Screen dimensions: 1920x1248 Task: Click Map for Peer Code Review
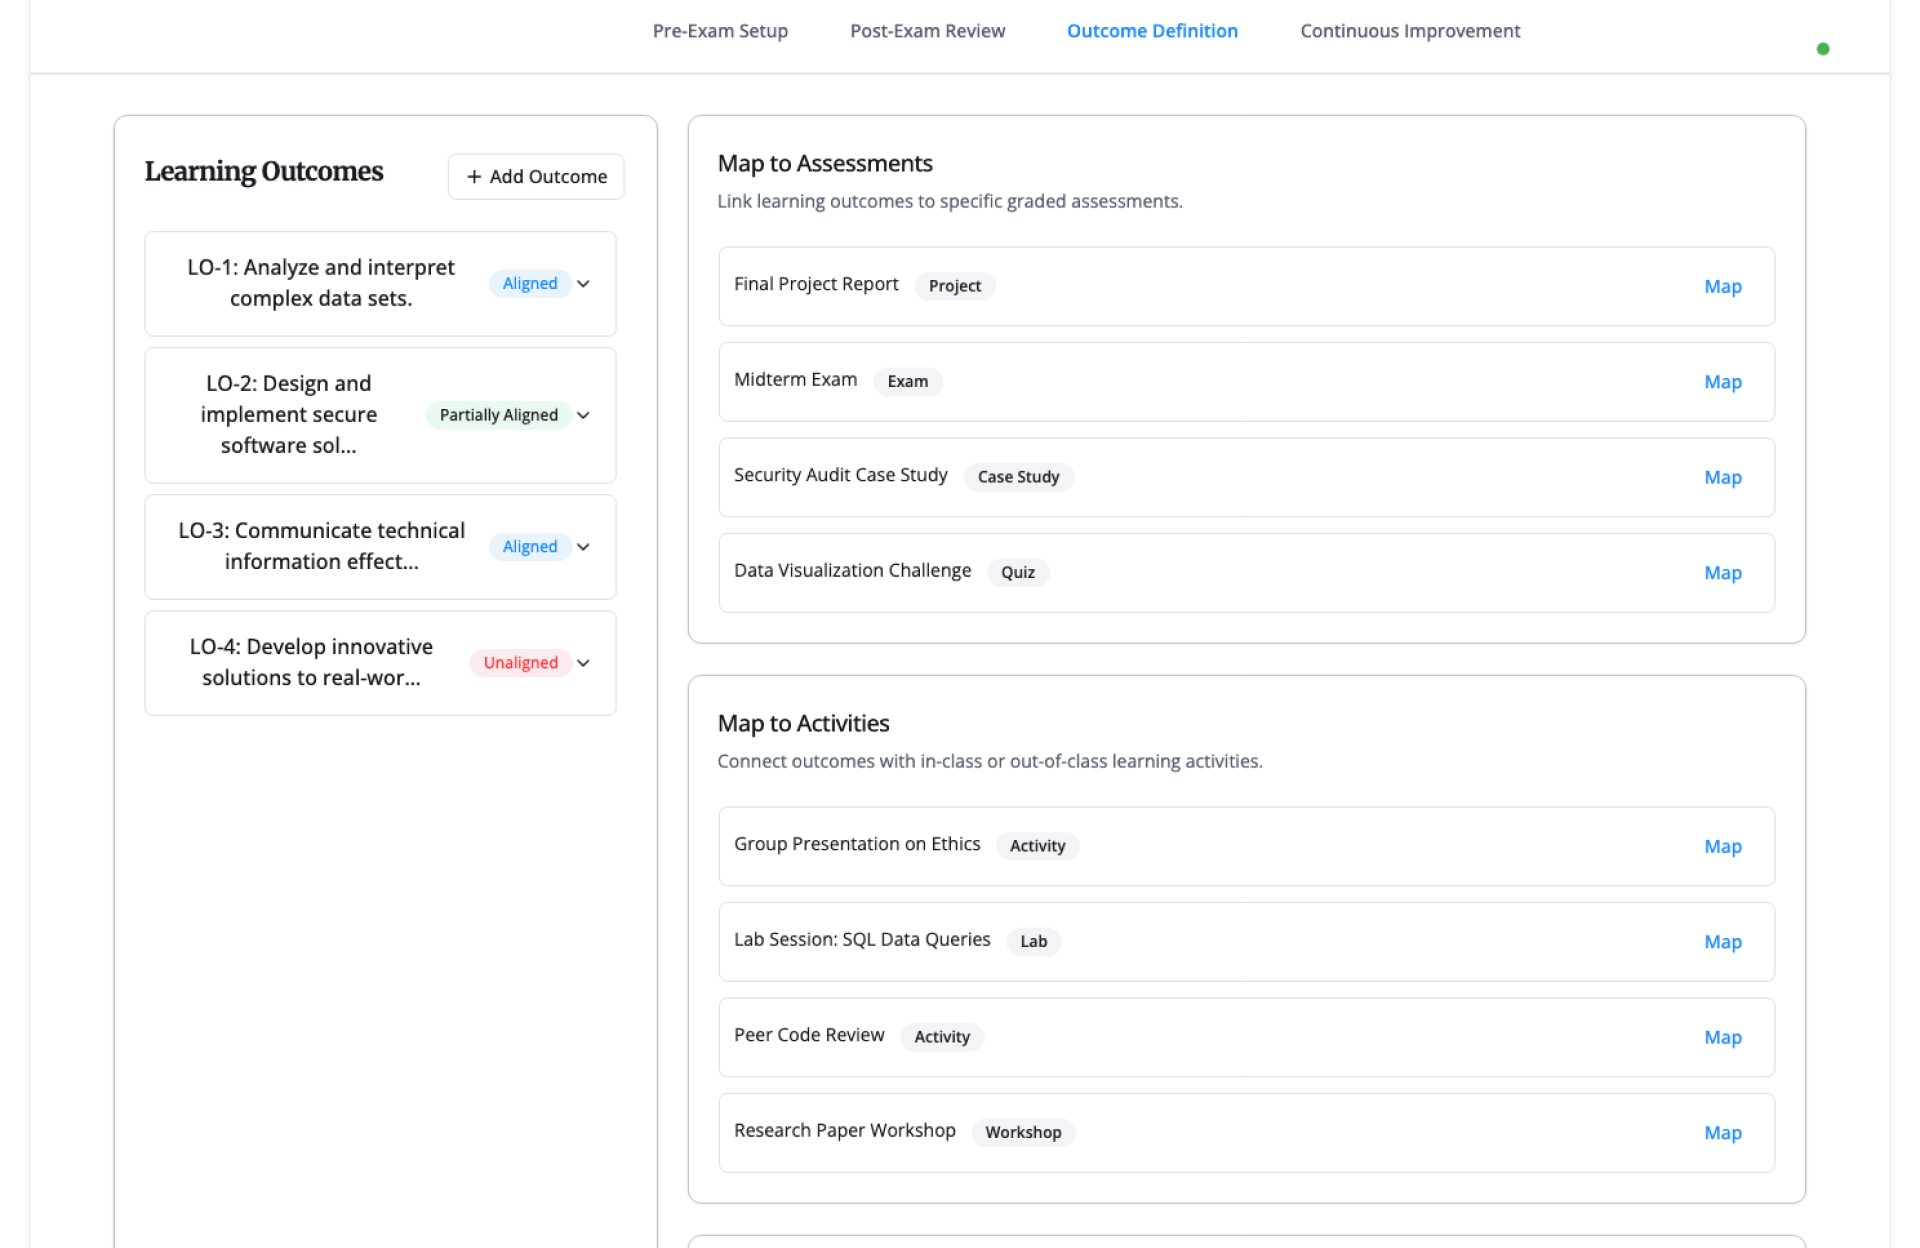click(1722, 1038)
